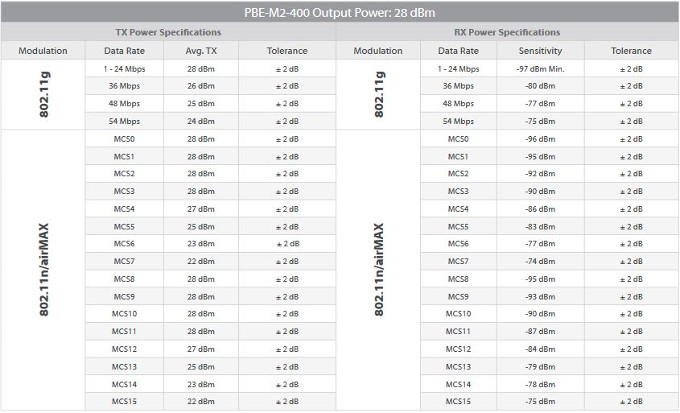Select the TX-side '802.11n/airMAX' label
The image size is (680, 413).
pyautogui.click(x=44, y=270)
